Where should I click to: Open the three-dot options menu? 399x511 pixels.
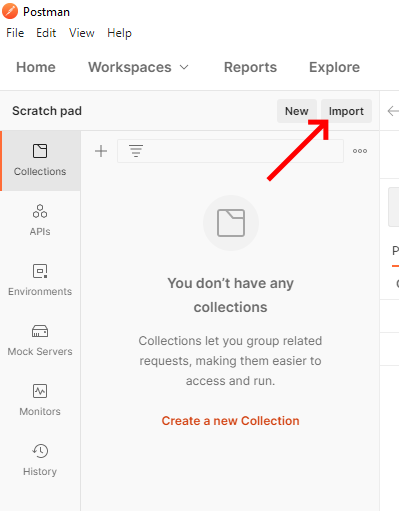360,151
